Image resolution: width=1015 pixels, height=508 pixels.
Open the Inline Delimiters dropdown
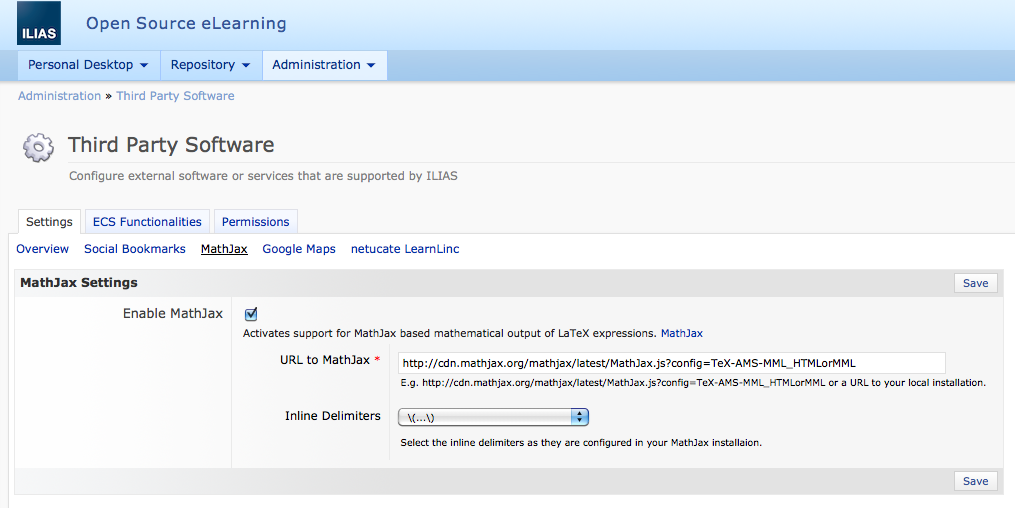(x=493, y=417)
